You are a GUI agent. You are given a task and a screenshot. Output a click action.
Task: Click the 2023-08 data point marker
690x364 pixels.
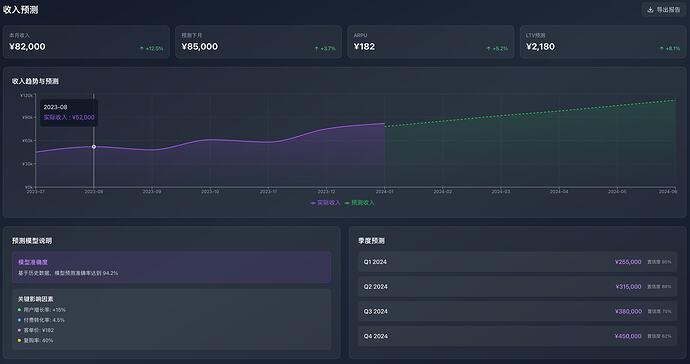94,147
